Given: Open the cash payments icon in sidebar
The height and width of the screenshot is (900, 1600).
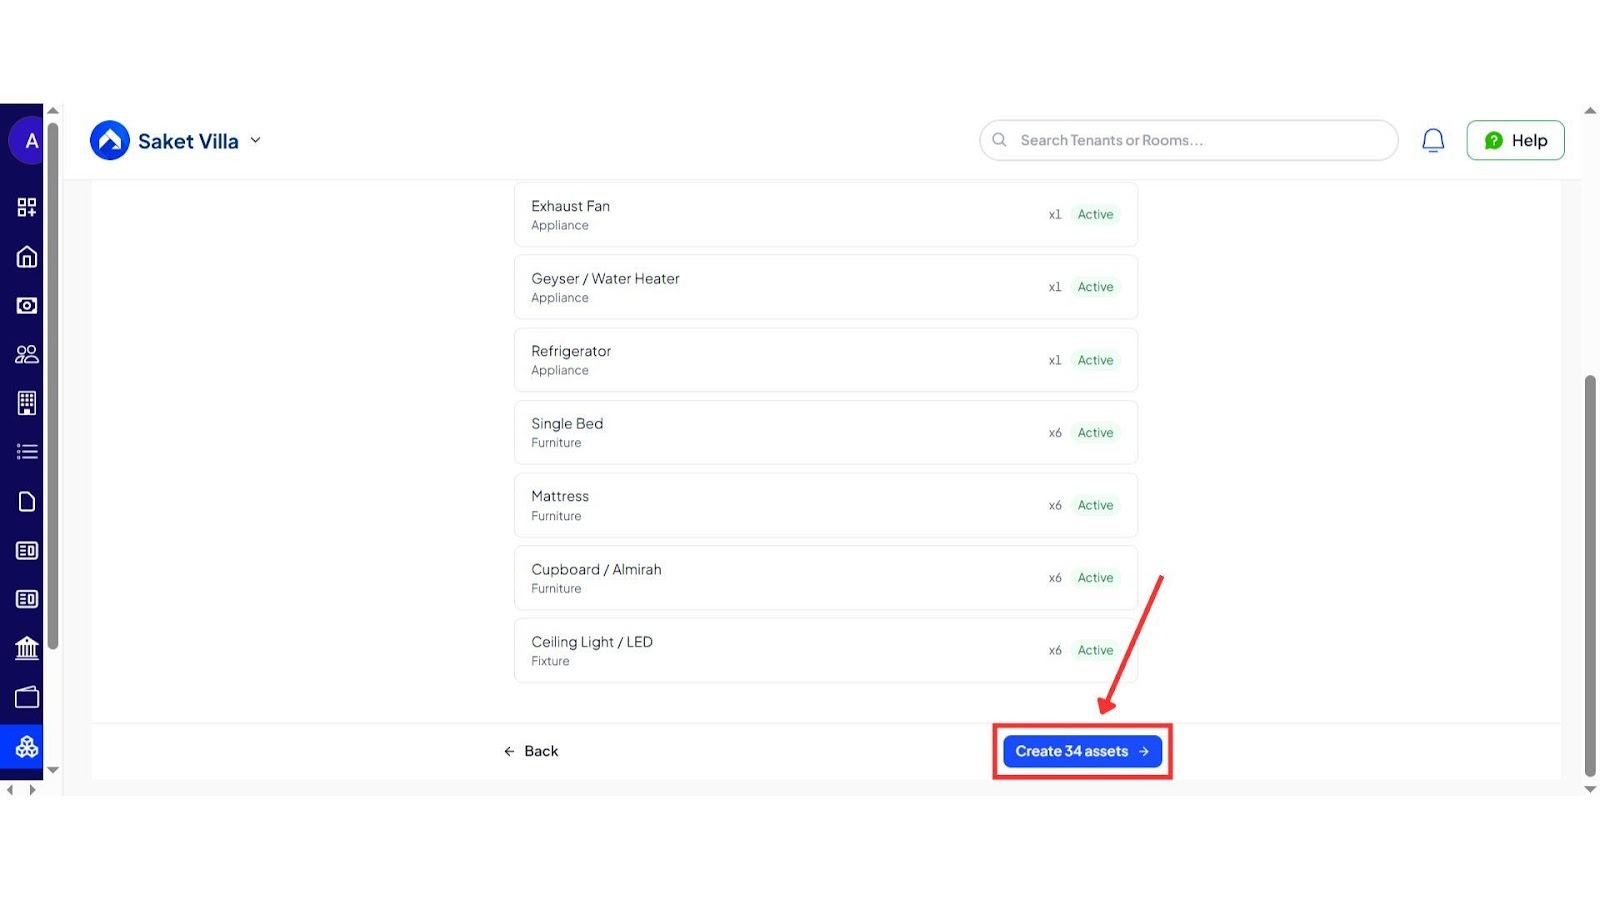Looking at the screenshot, I should tap(27, 306).
